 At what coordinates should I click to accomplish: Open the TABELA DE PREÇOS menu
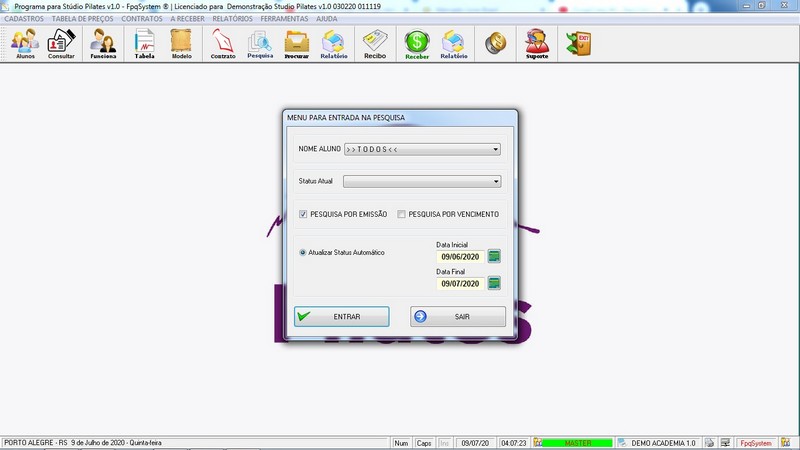(x=83, y=19)
